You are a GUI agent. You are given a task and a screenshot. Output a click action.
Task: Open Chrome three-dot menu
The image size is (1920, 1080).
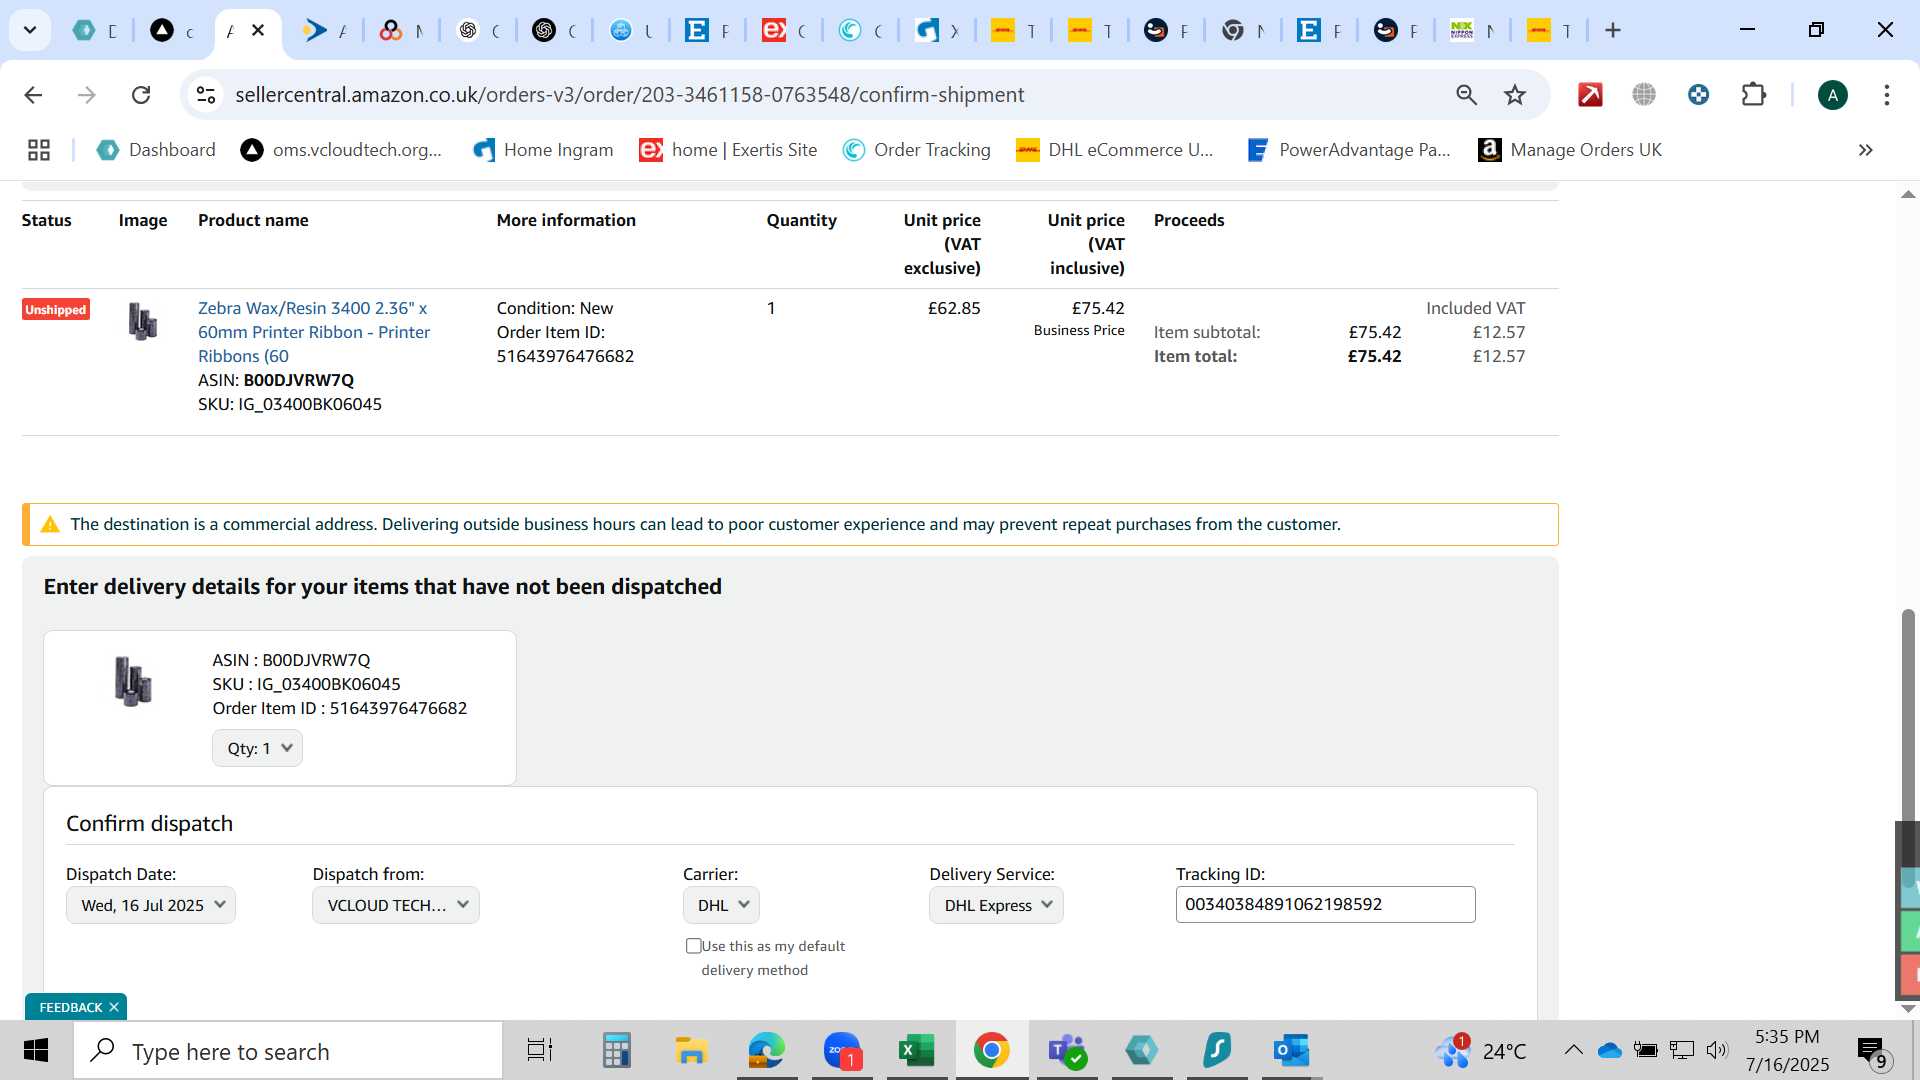[x=1886, y=95]
